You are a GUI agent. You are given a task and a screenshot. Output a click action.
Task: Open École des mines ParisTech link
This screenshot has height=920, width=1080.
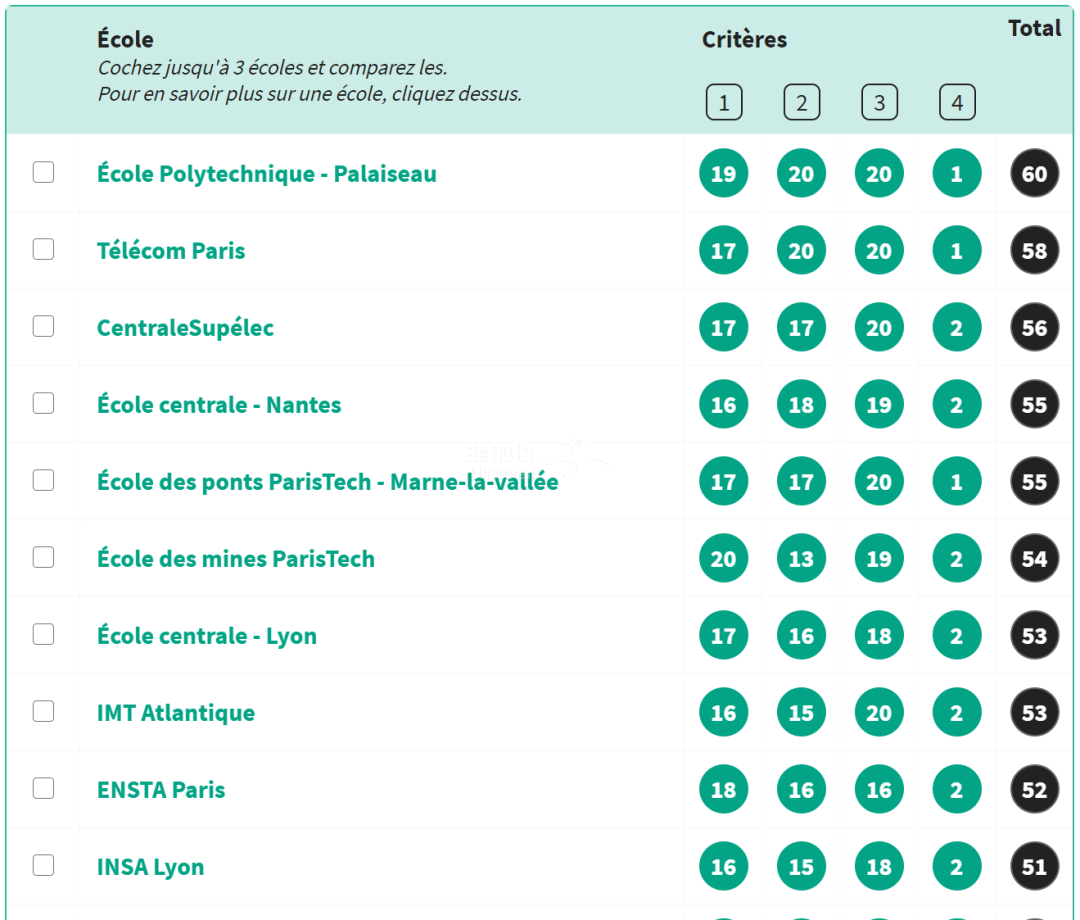click(236, 559)
